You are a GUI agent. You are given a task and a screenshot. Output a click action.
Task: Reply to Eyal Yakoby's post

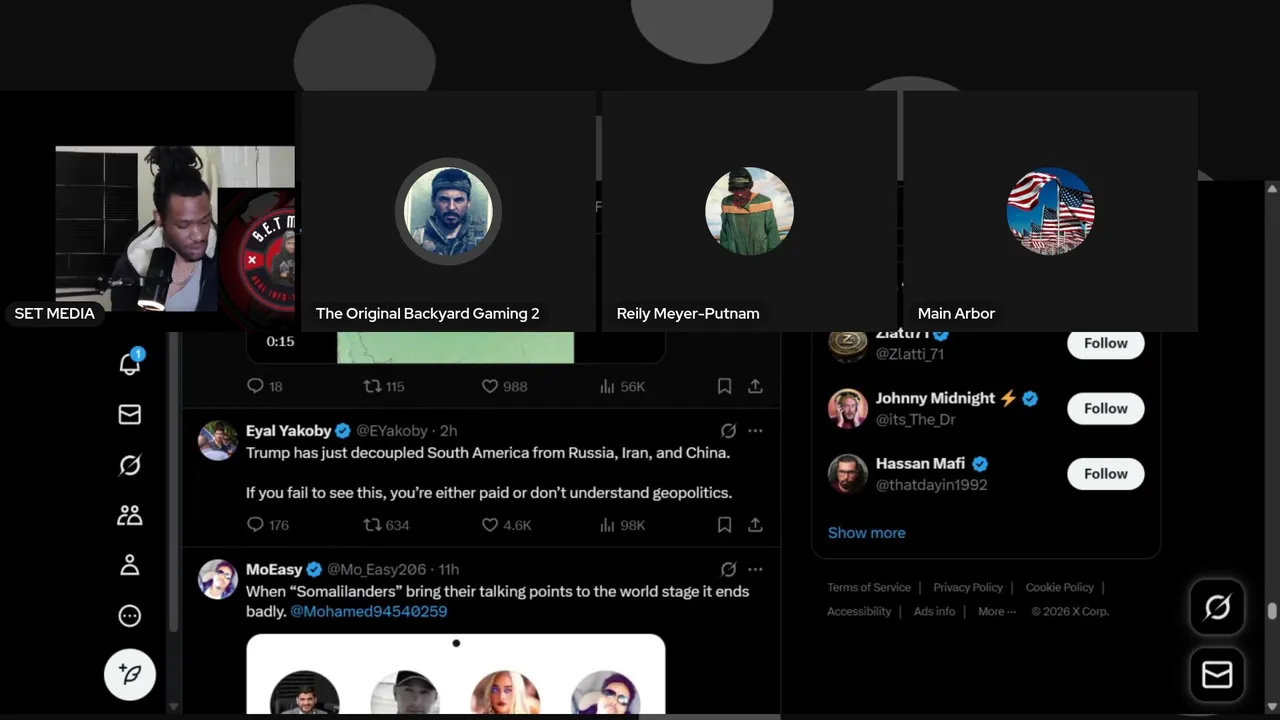pos(267,524)
